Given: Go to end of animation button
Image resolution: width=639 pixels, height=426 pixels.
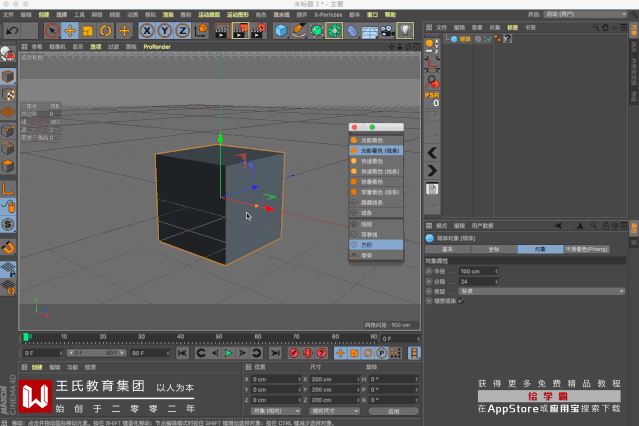Looking at the screenshot, I should (x=275, y=353).
